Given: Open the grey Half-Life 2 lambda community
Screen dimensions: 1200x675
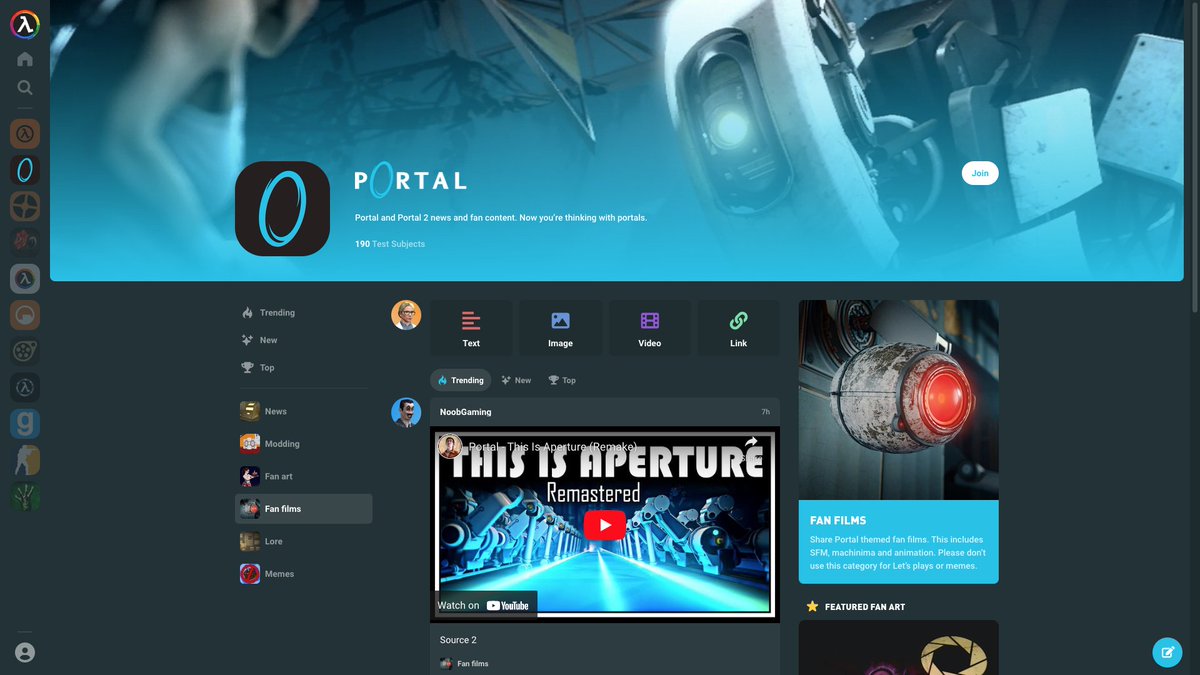Looking at the screenshot, I should coord(25,278).
